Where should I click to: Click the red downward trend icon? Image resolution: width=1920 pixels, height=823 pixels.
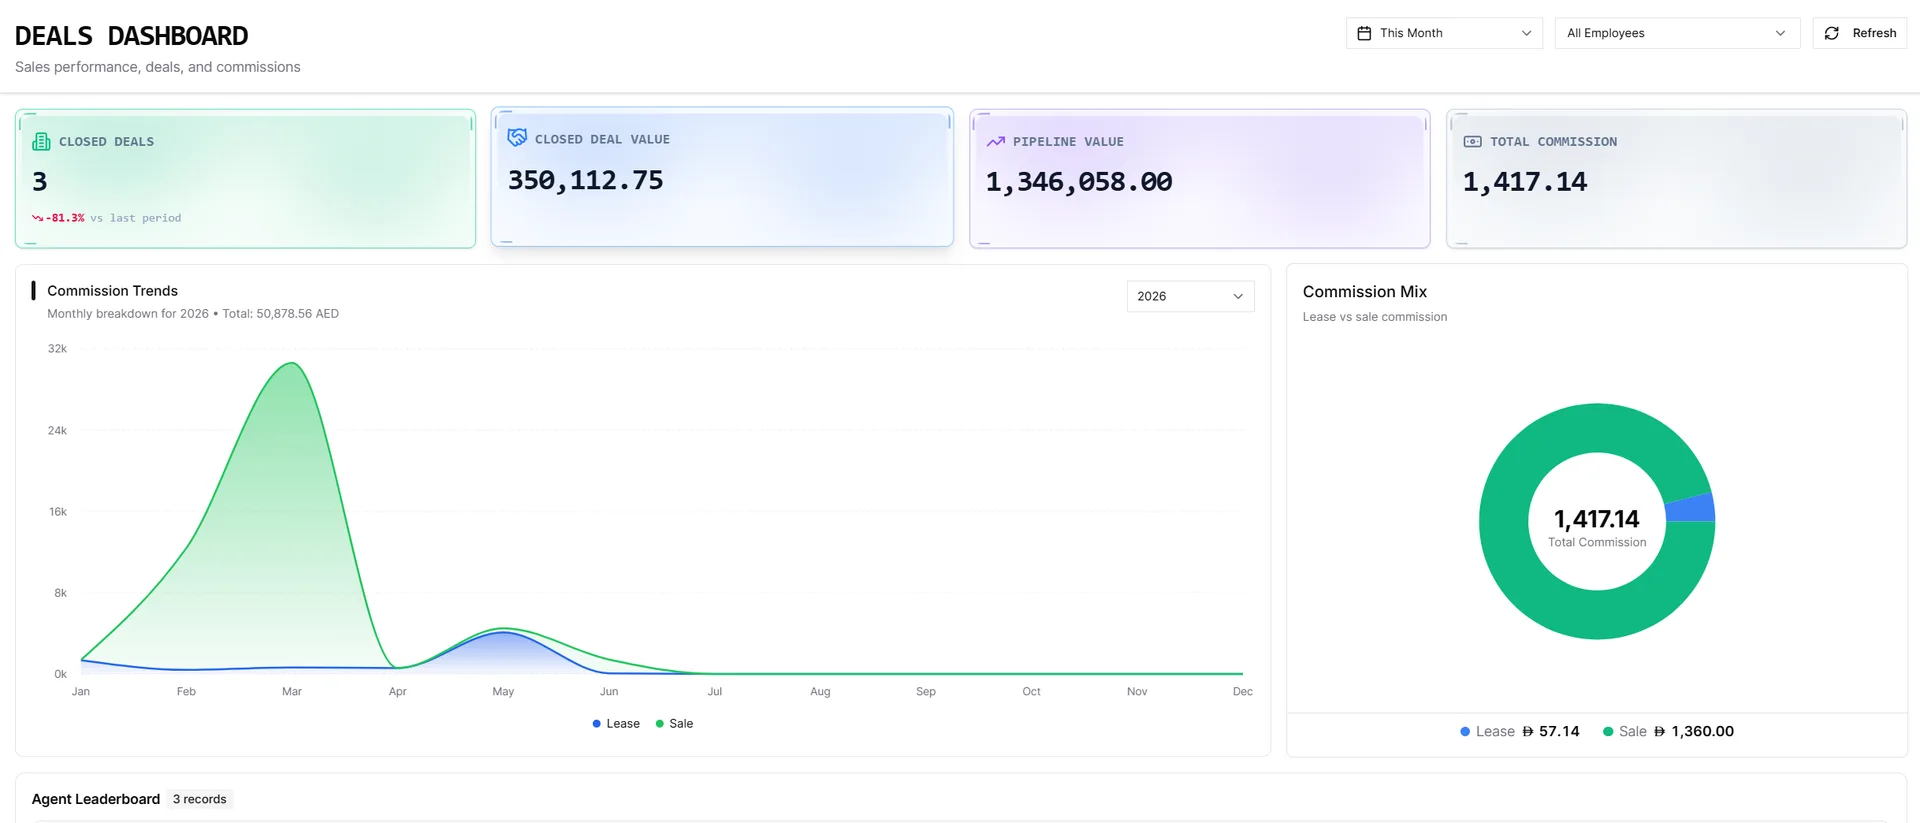tap(37, 218)
